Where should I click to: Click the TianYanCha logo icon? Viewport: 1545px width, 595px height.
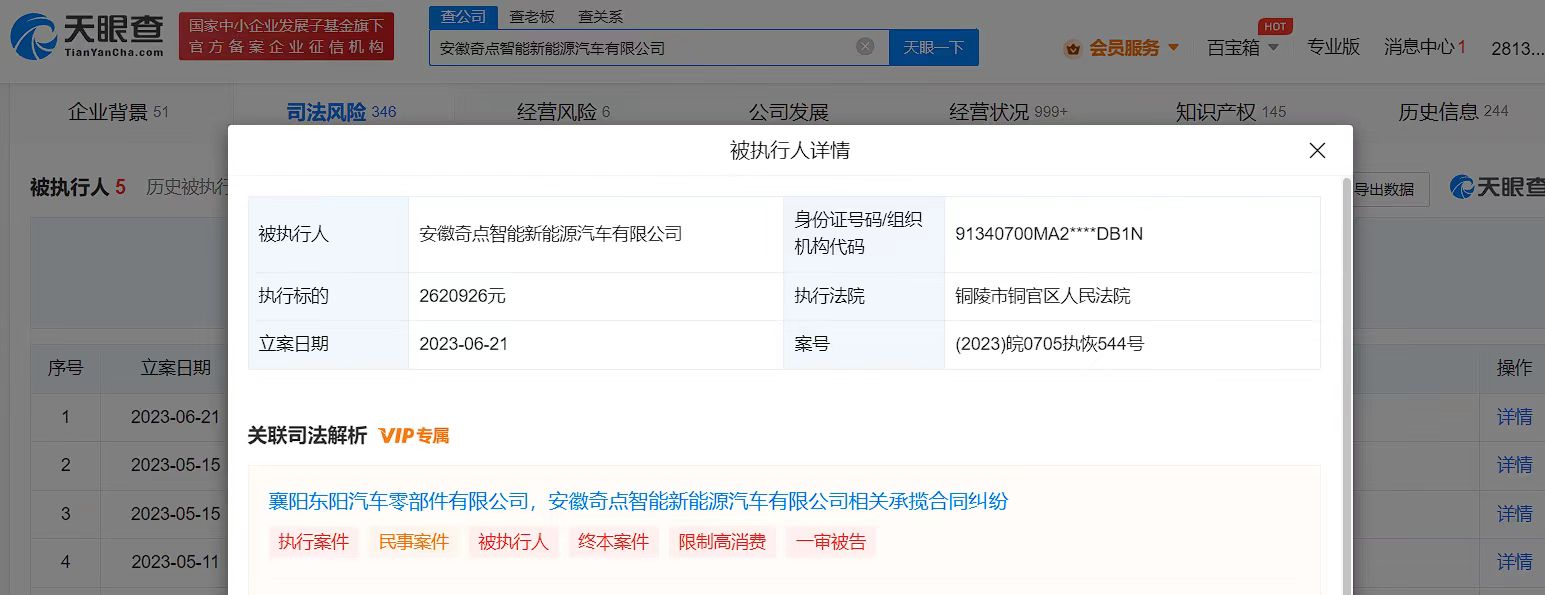coord(34,37)
